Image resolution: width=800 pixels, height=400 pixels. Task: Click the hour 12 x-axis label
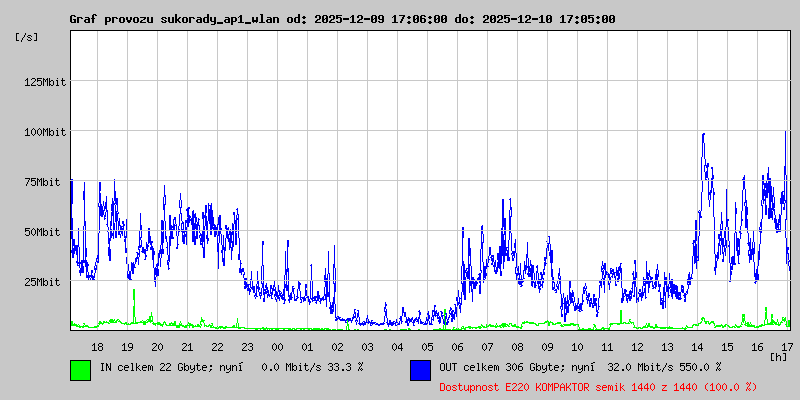pyautogui.click(x=637, y=347)
